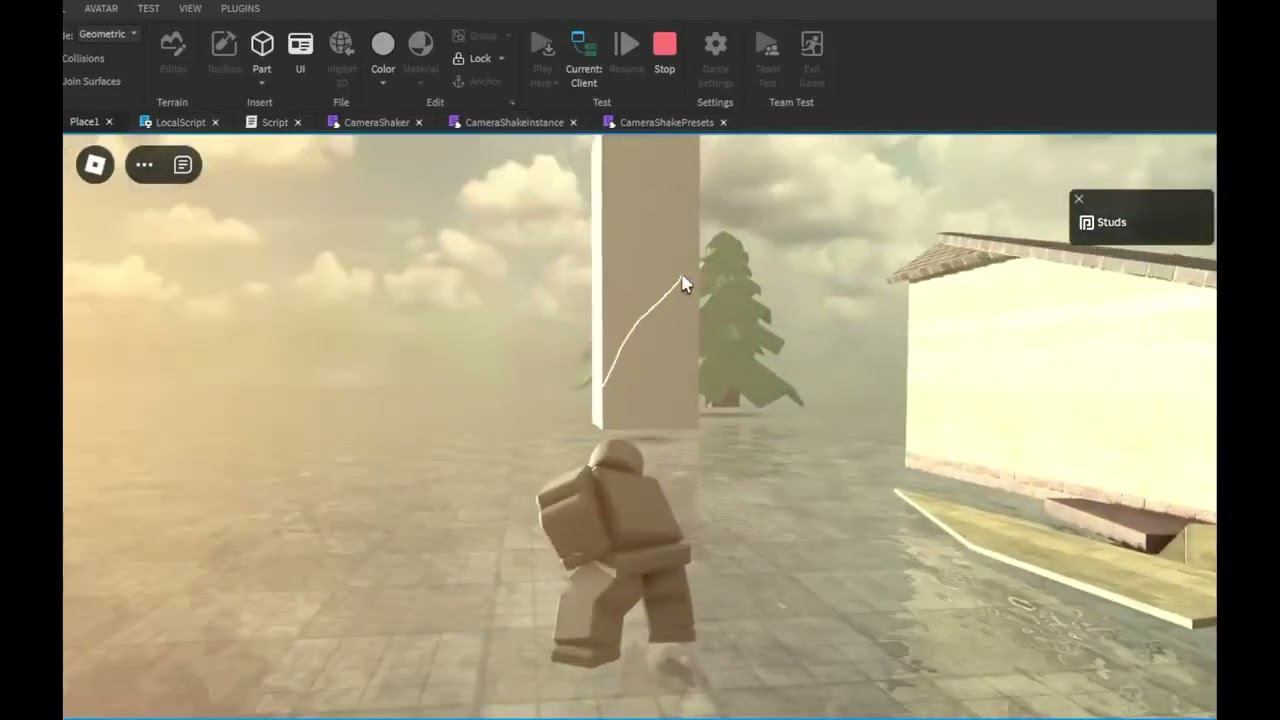This screenshot has height=720, width=1280.
Task: Switch to the LocalScript tab
Action: (x=180, y=123)
